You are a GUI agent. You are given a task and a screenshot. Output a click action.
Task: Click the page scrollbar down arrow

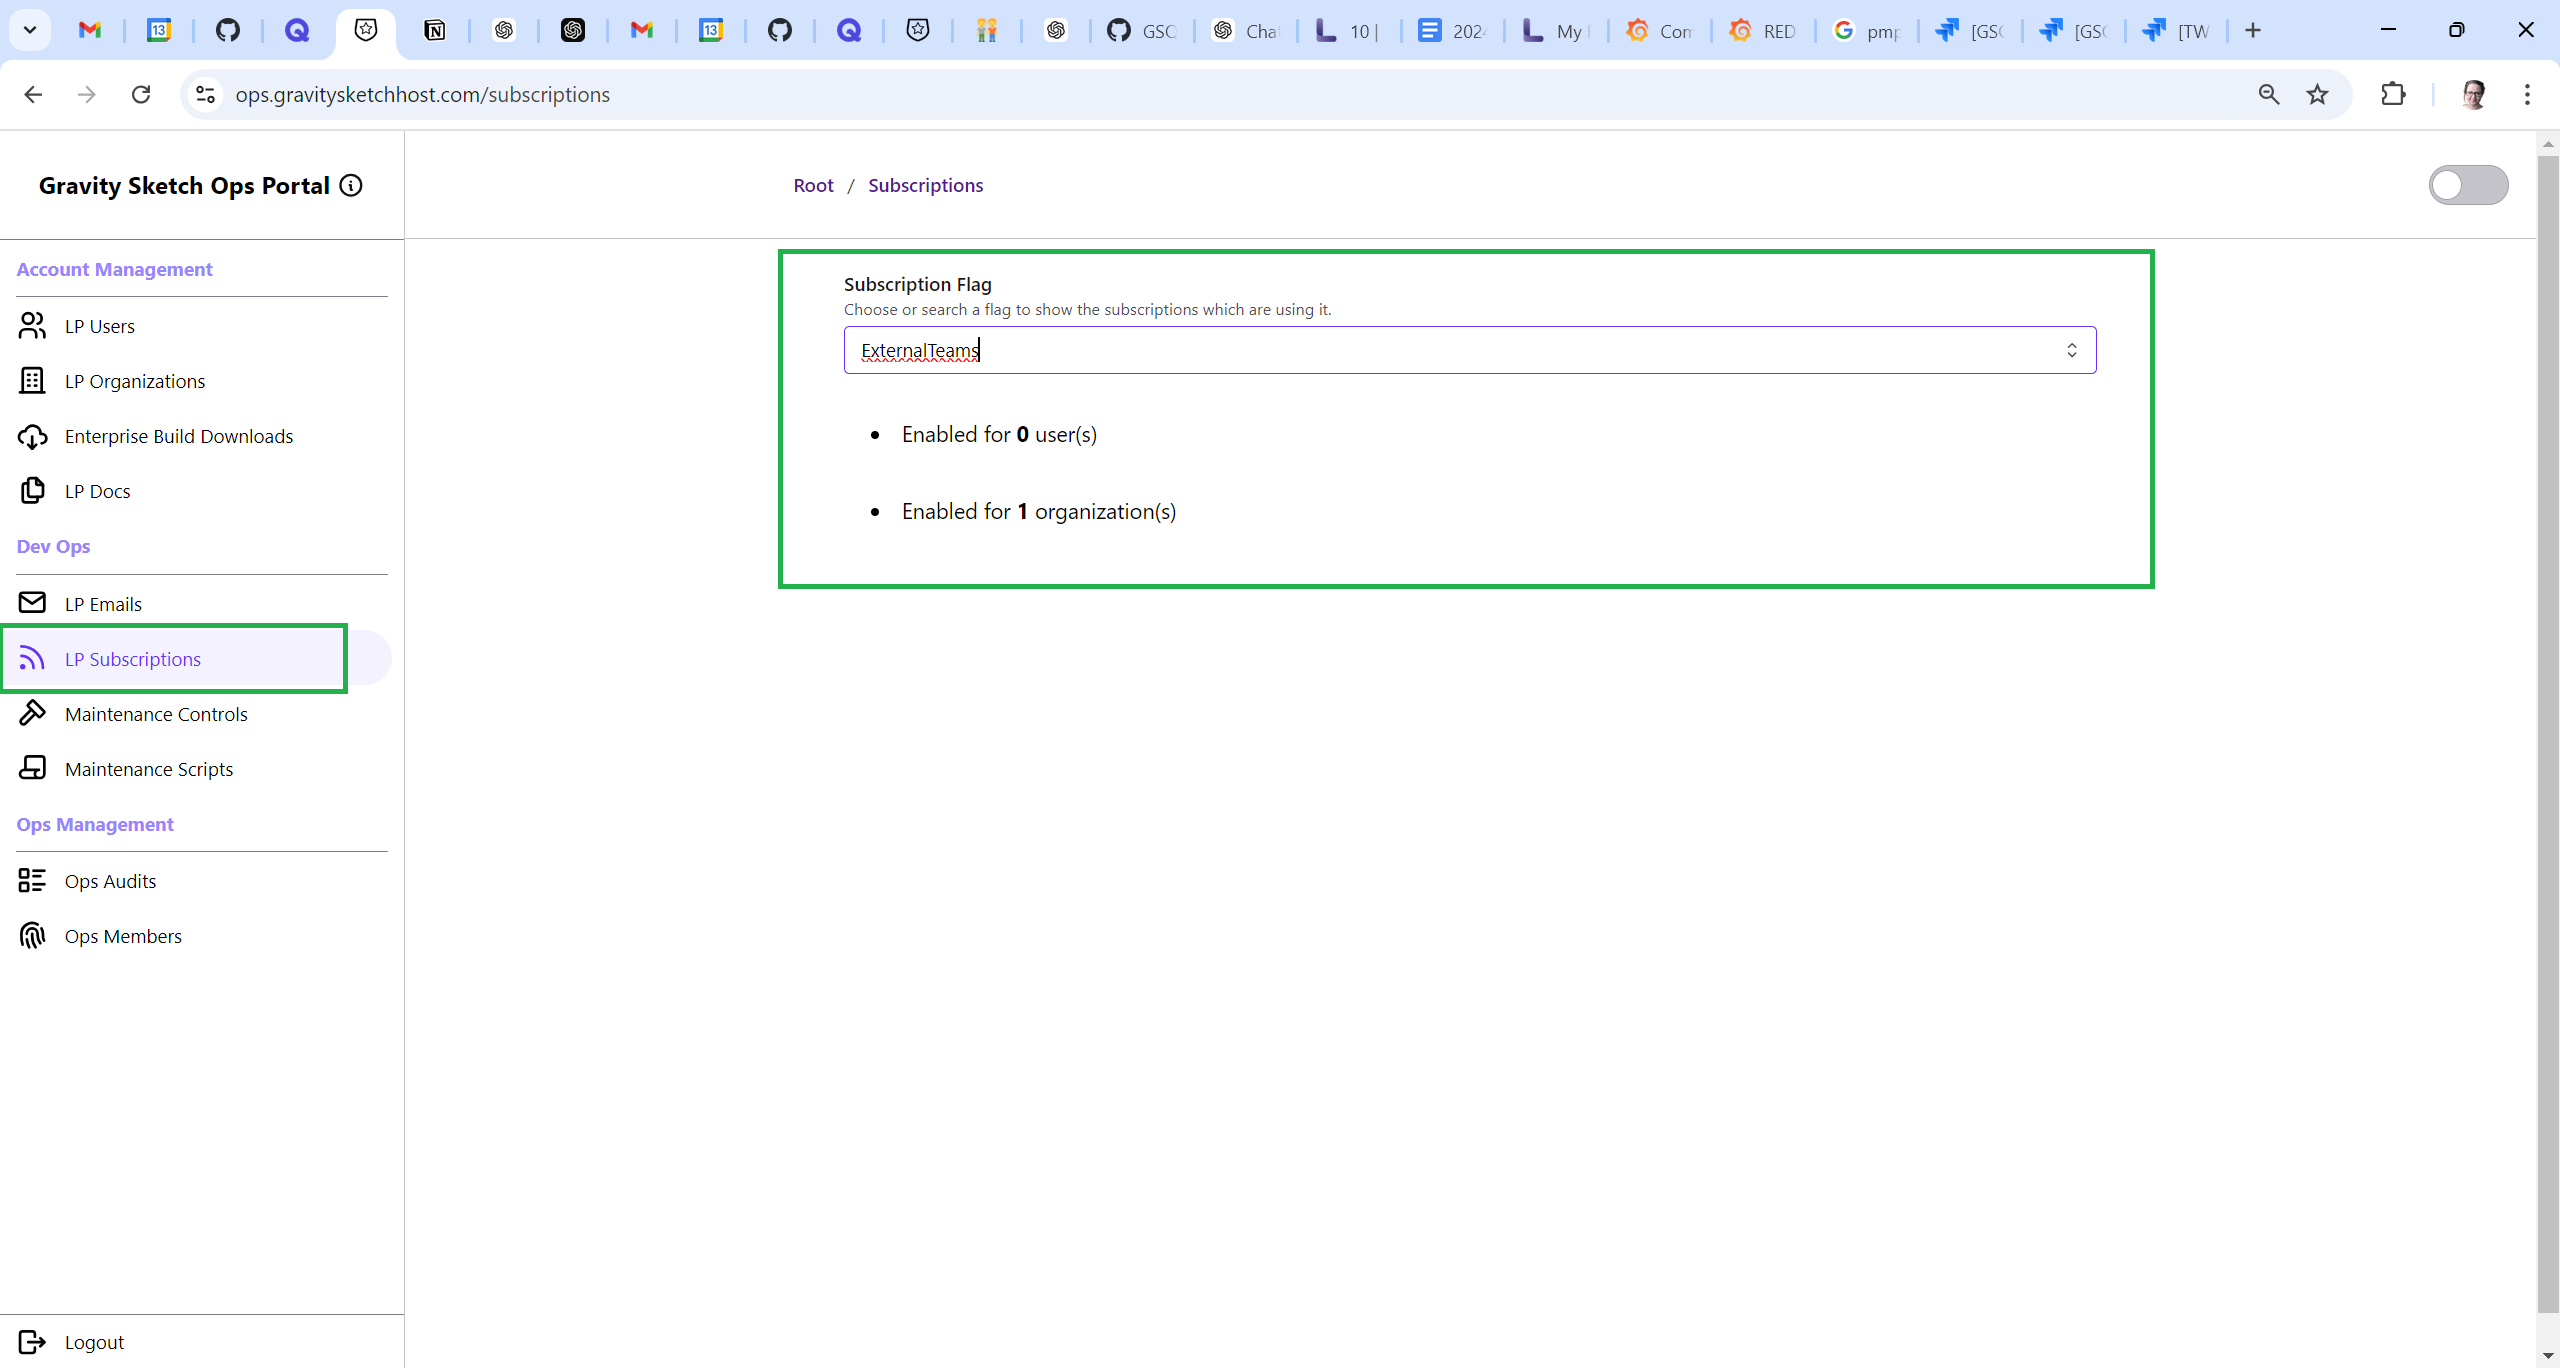pyautogui.click(x=2547, y=1356)
